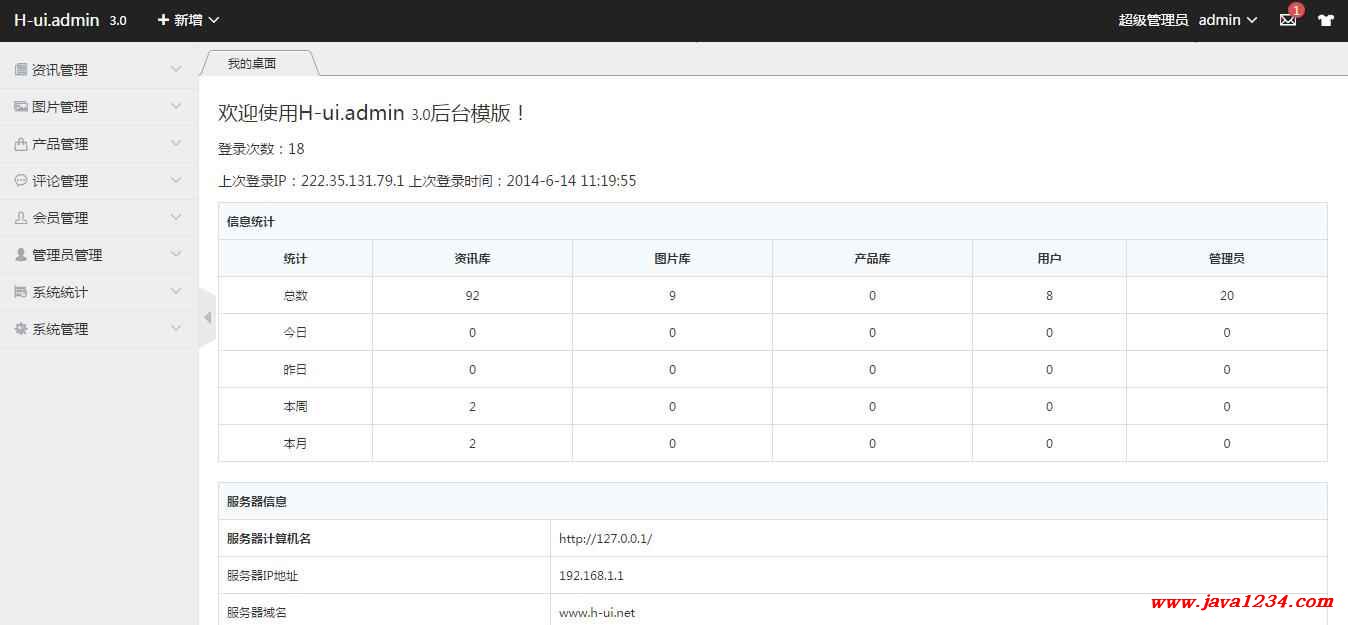Click the 超级管理员 role label
The image size is (1348, 625).
click(x=1153, y=20)
